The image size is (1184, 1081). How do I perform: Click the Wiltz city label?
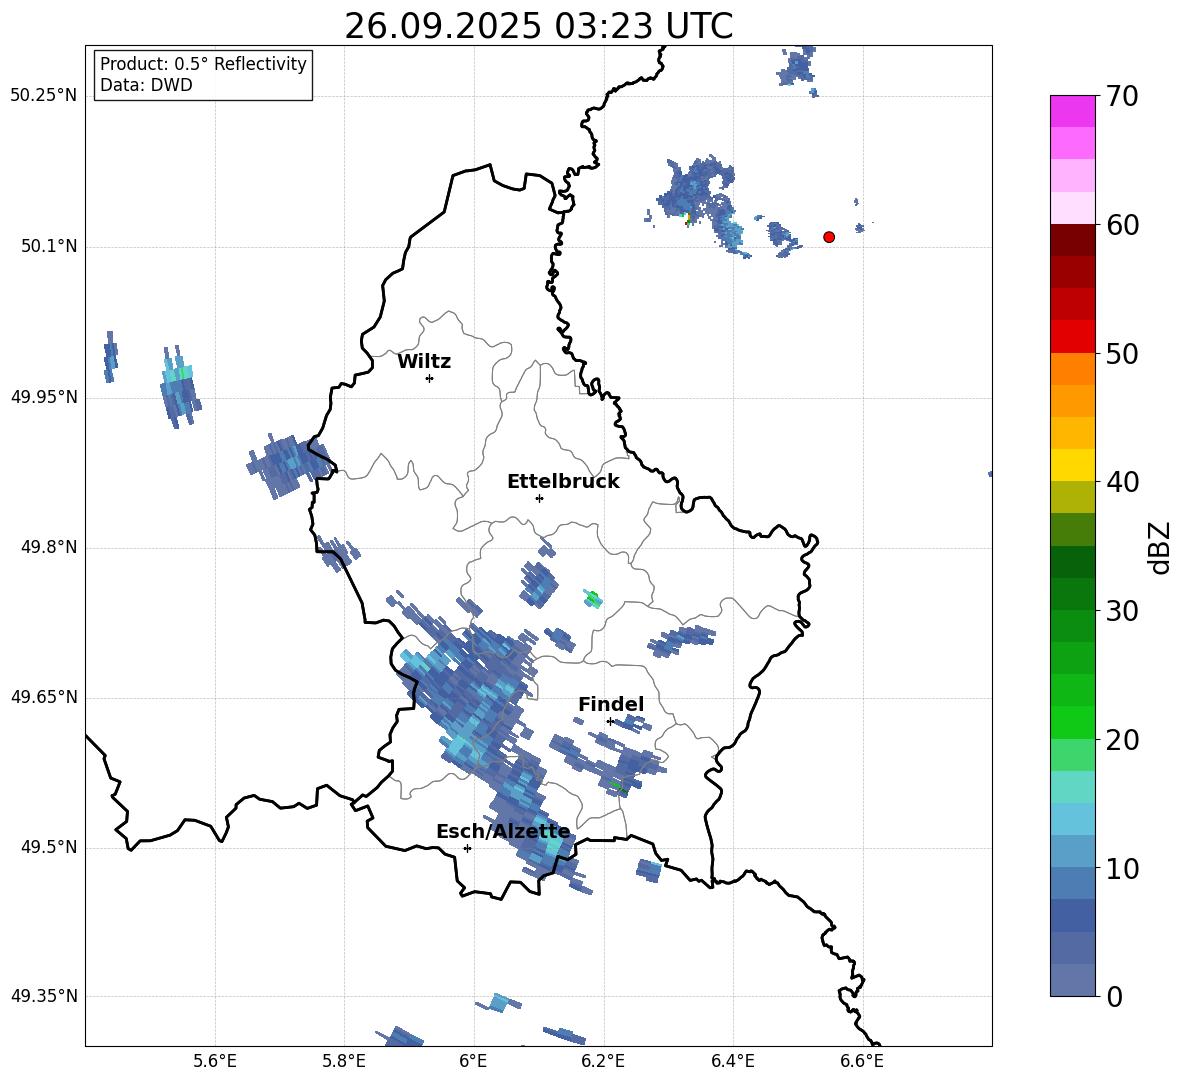pyautogui.click(x=424, y=362)
